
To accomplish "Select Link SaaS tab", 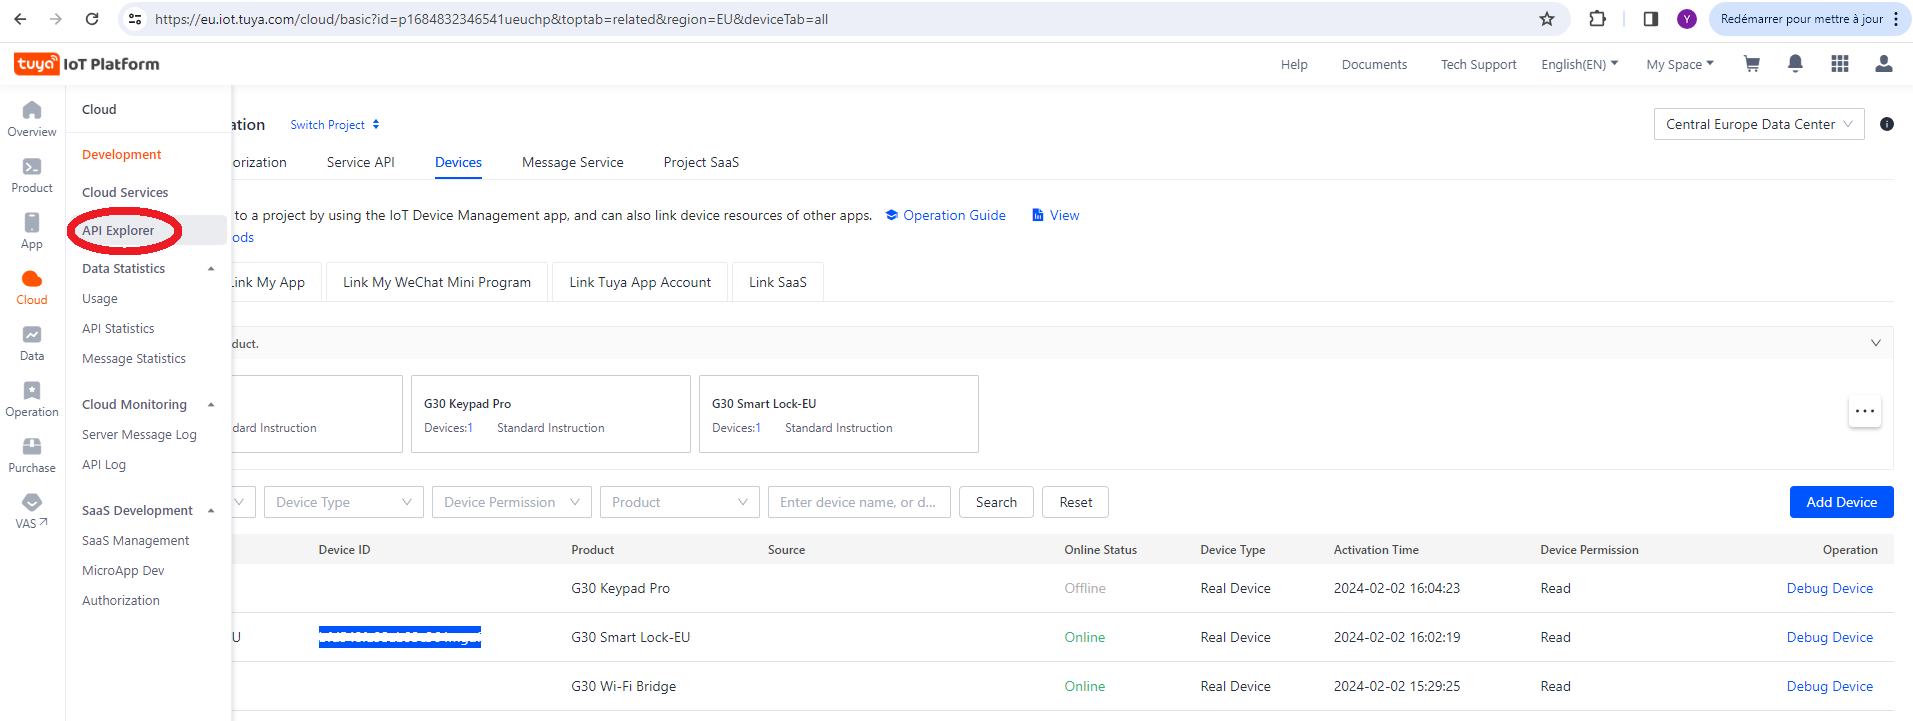I will (778, 282).
